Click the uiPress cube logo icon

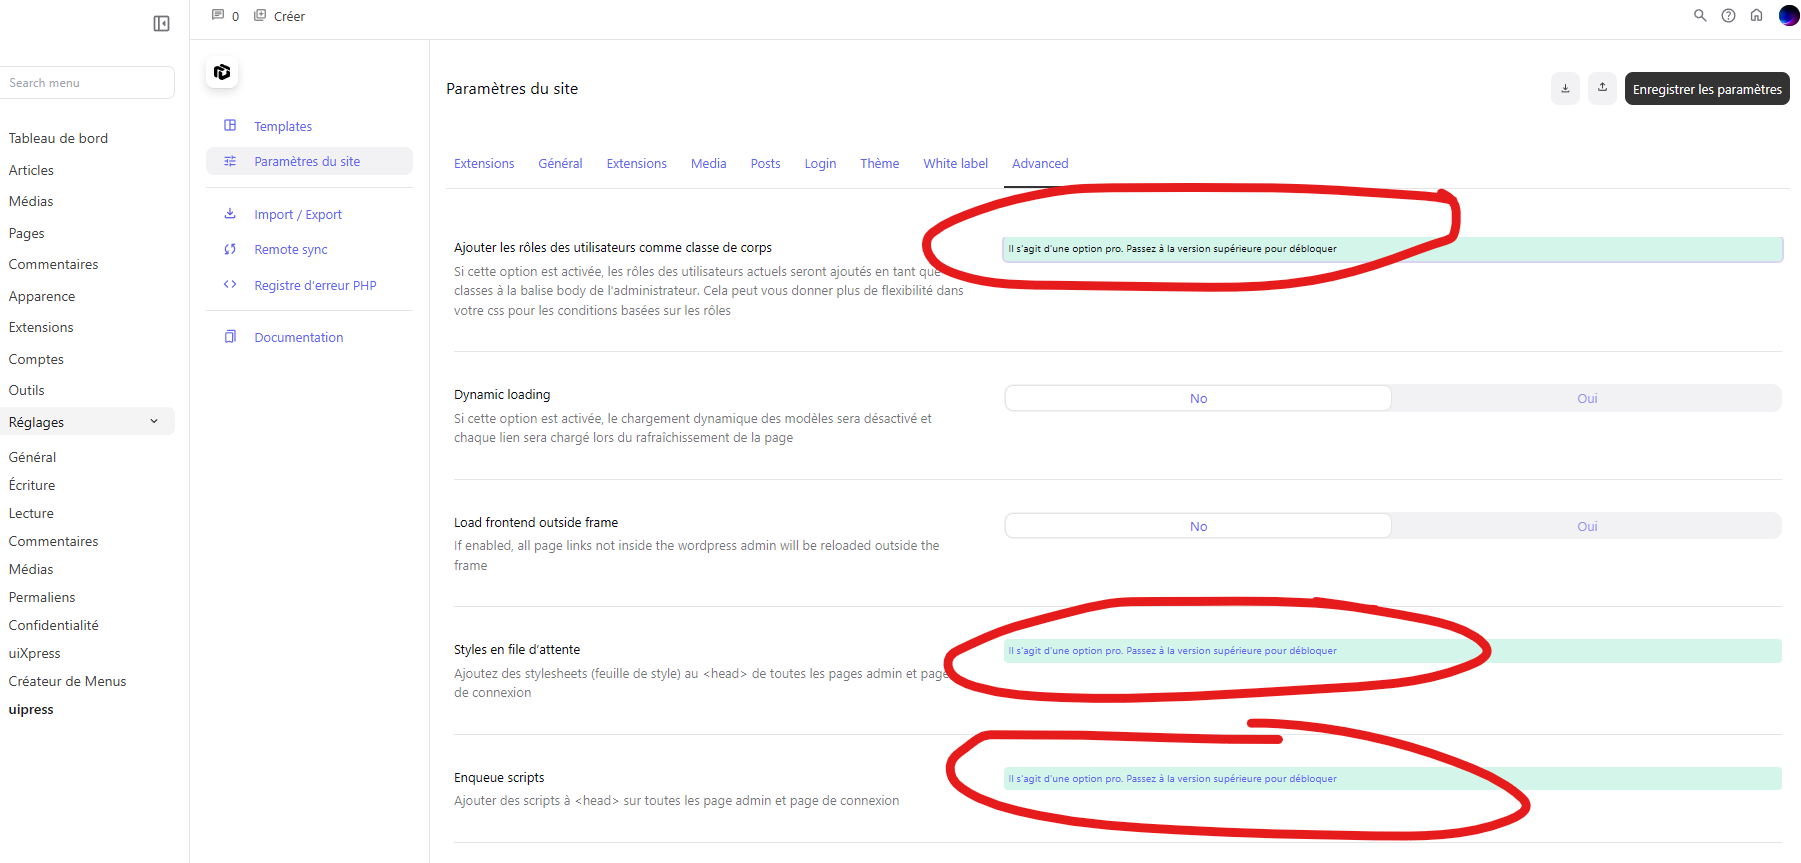222,72
